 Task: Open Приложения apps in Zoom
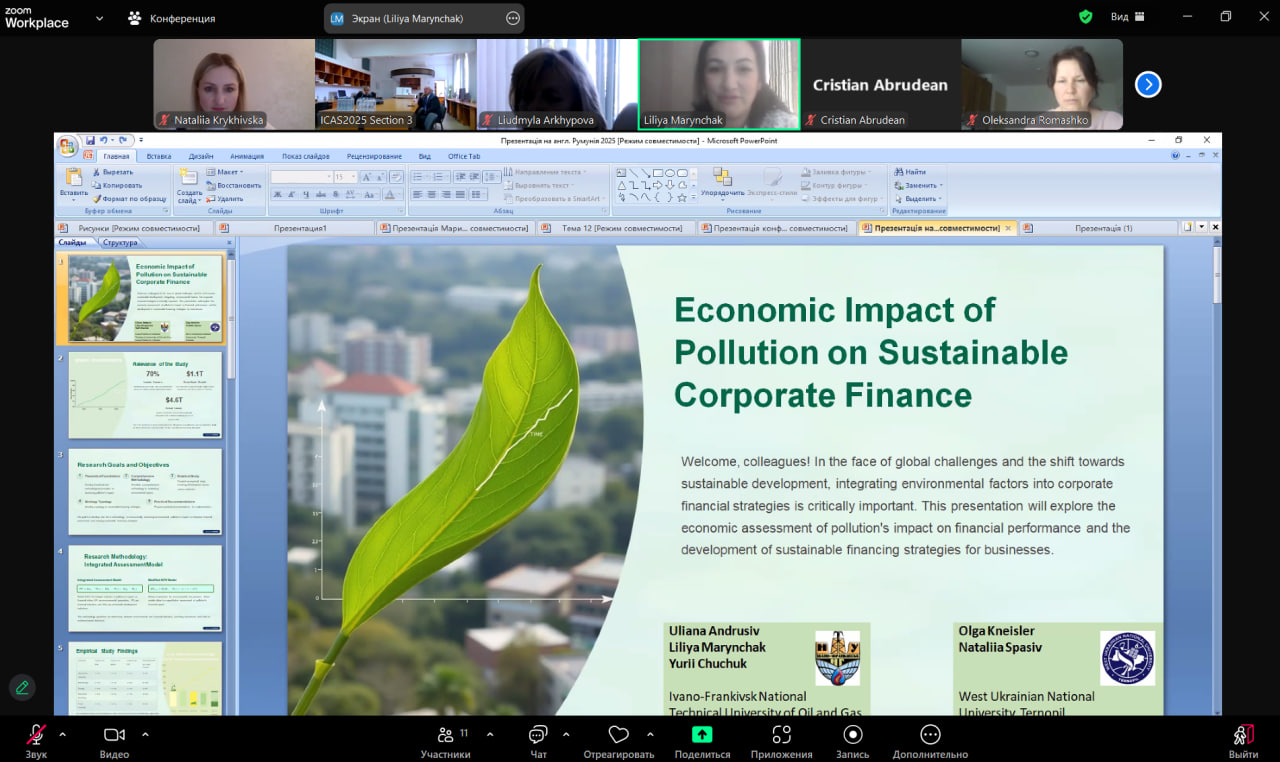(781, 741)
